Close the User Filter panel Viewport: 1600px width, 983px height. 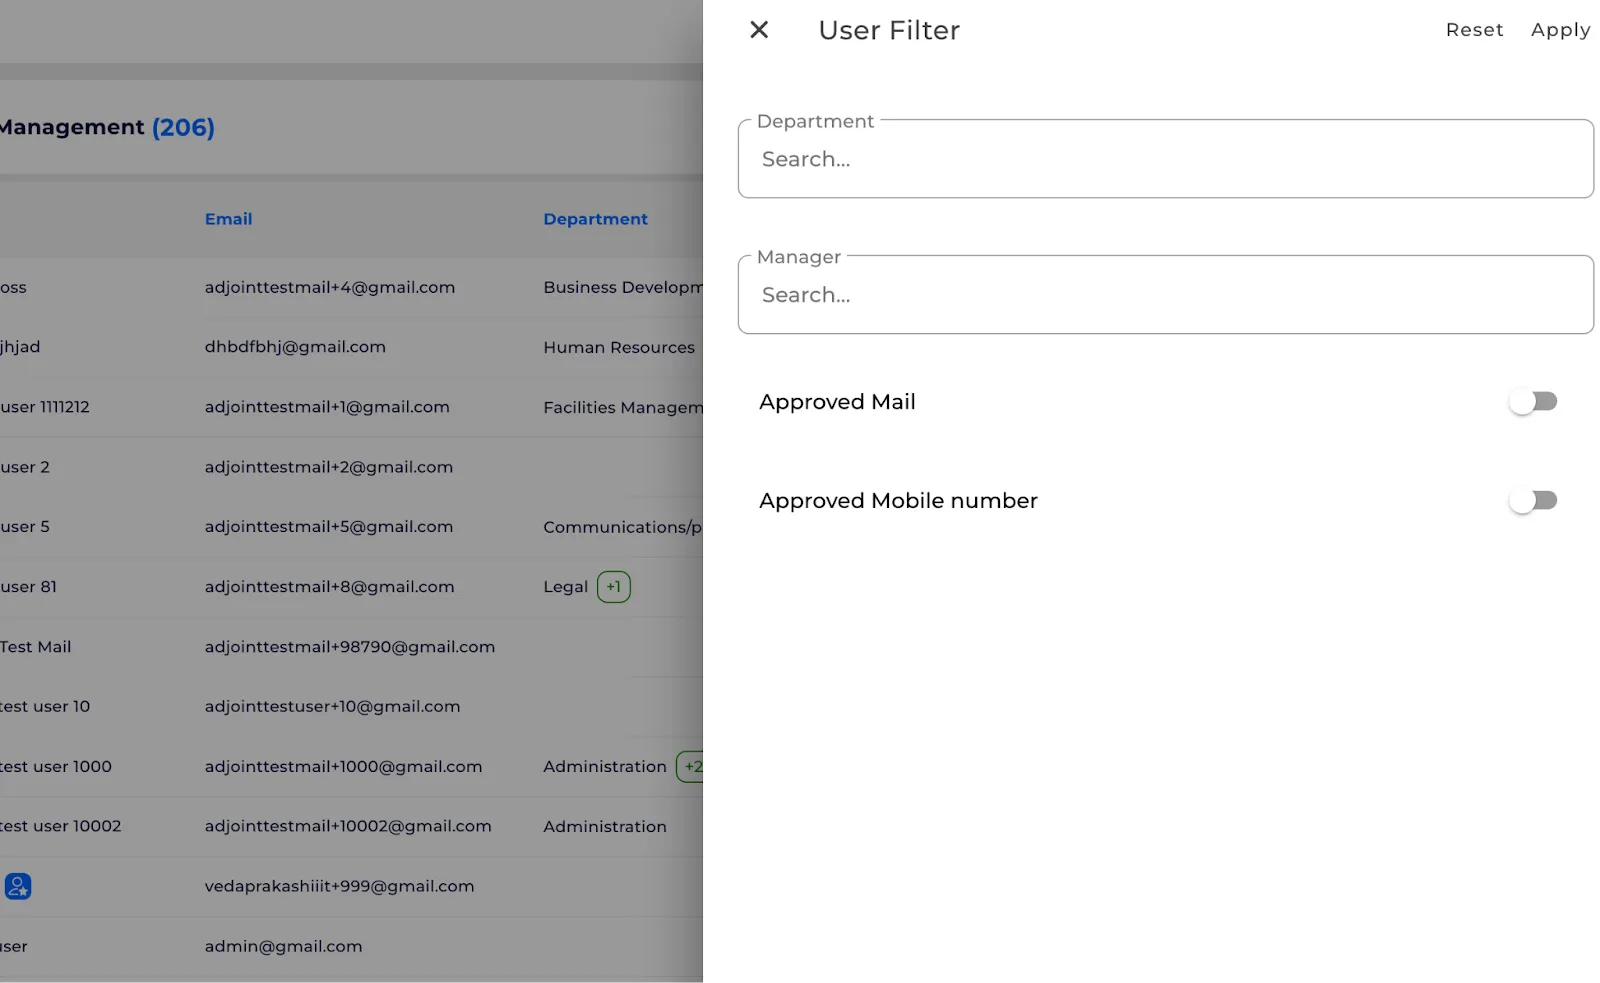point(759,30)
